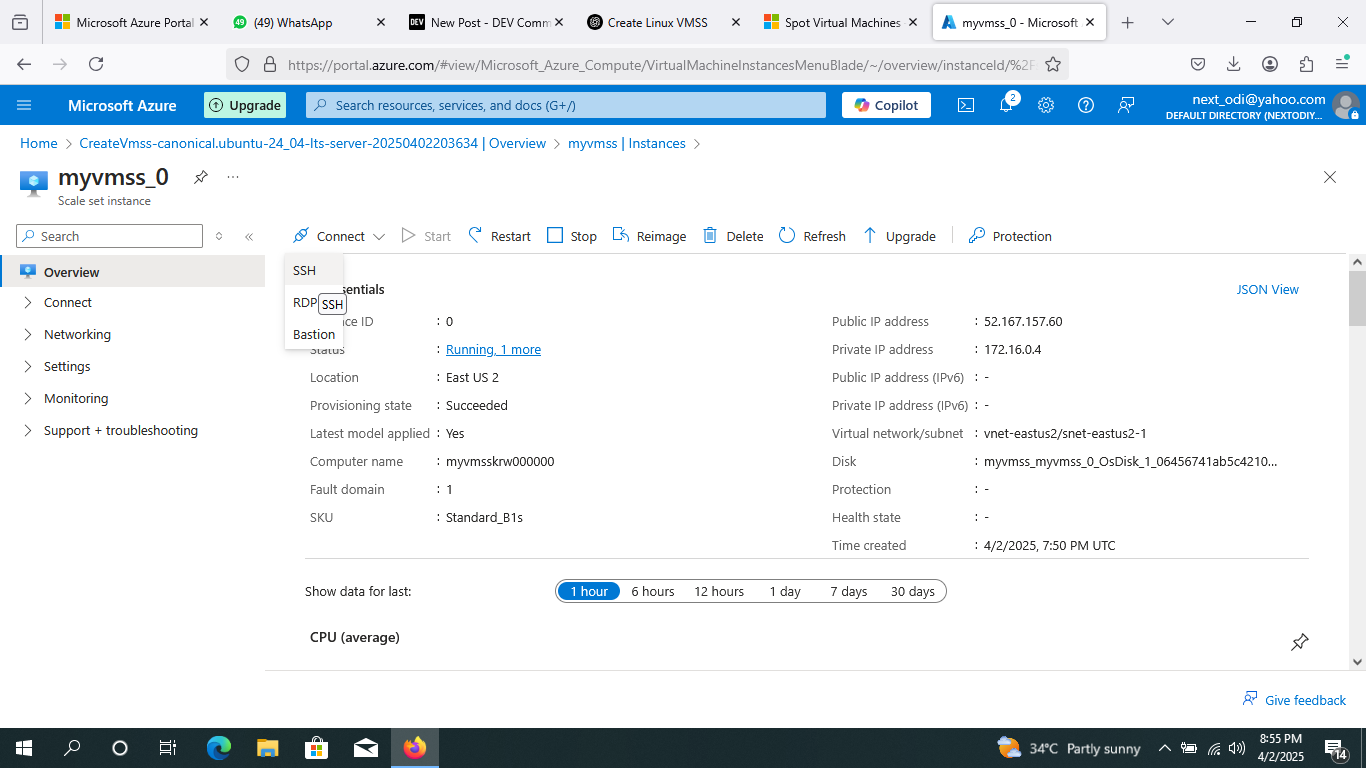
Task: Reimage the instance
Action: click(x=649, y=236)
